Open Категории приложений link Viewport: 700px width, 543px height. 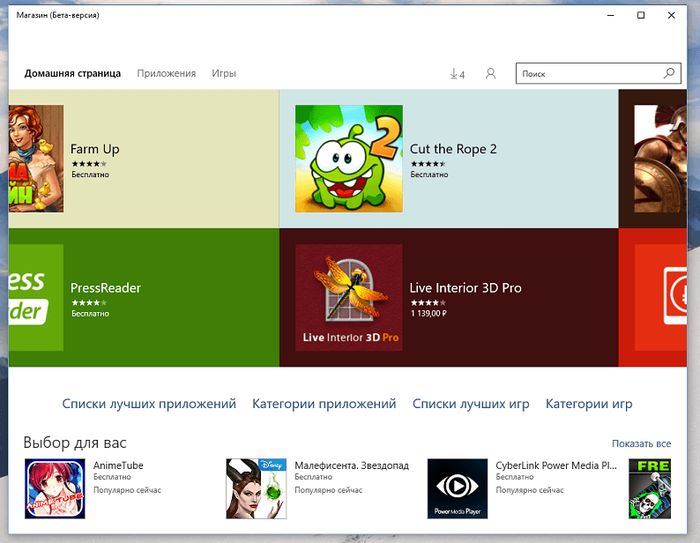[324, 404]
